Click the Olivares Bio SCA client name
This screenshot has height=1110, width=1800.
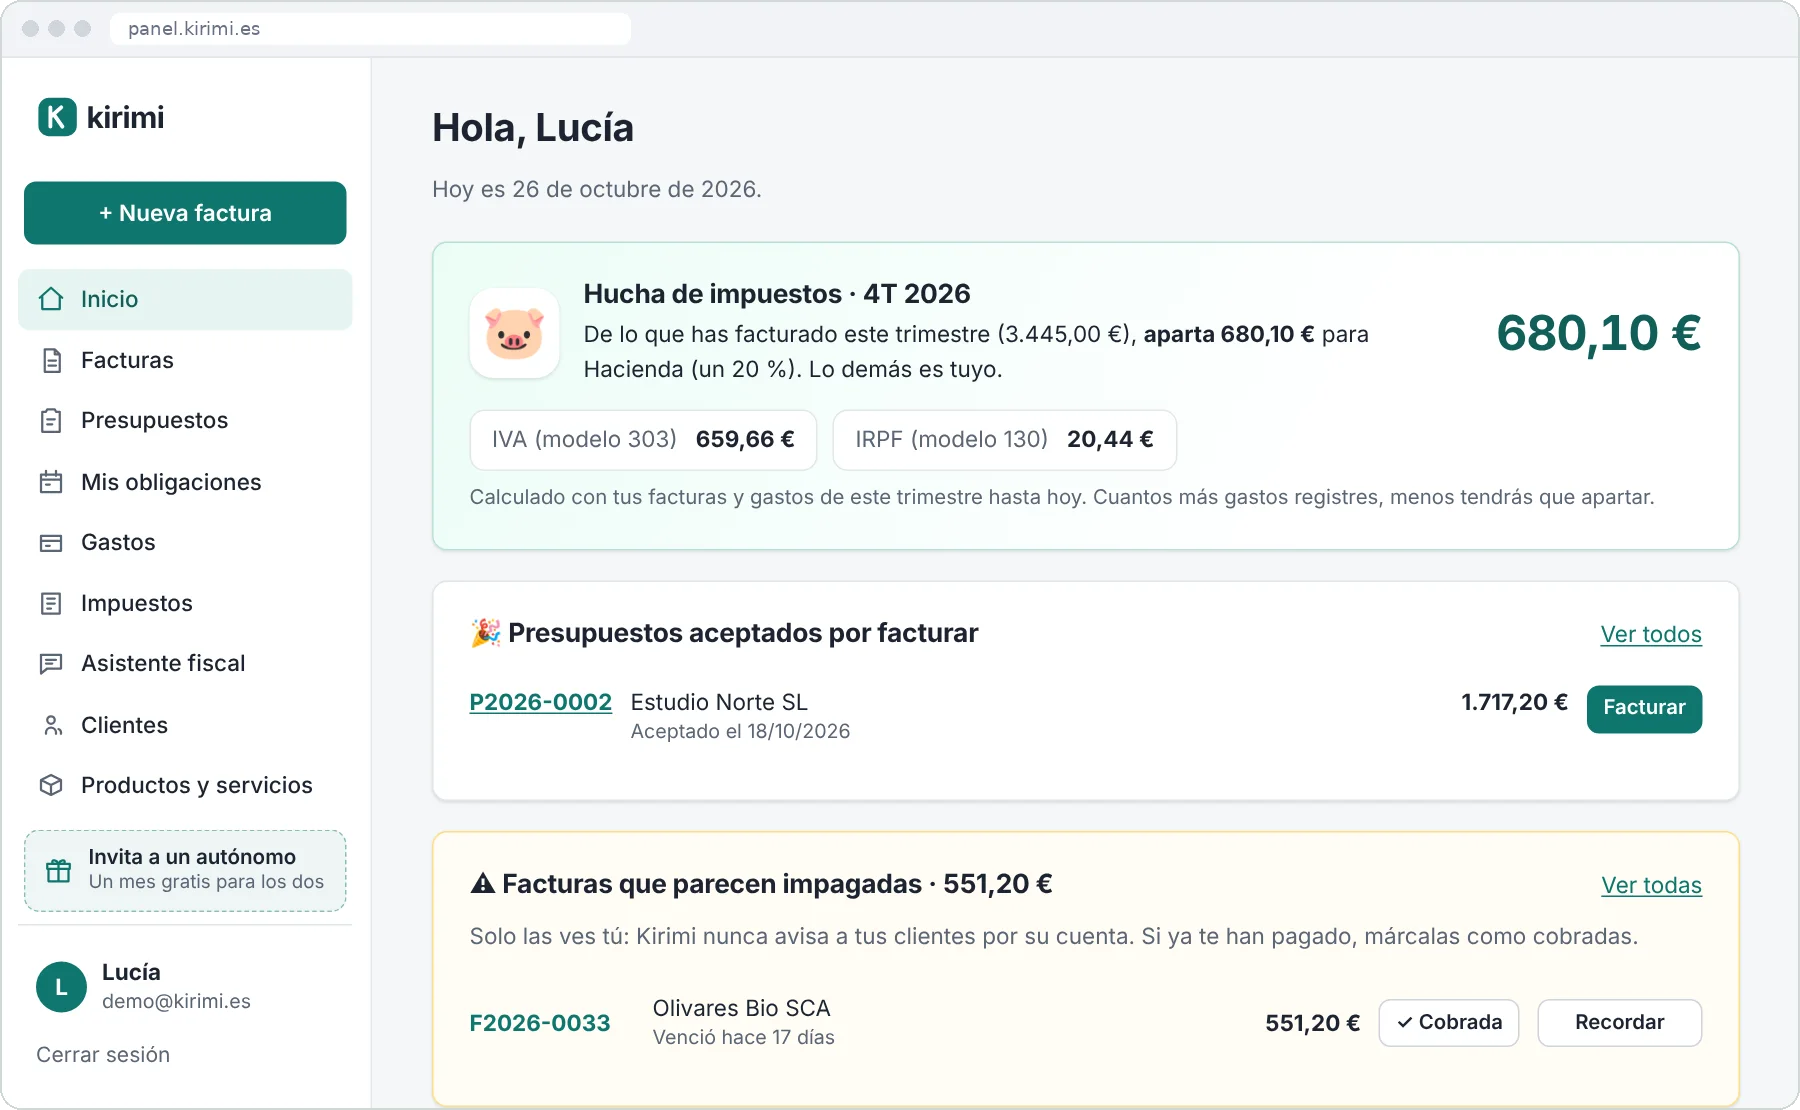pyautogui.click(x=741, y=1008)
